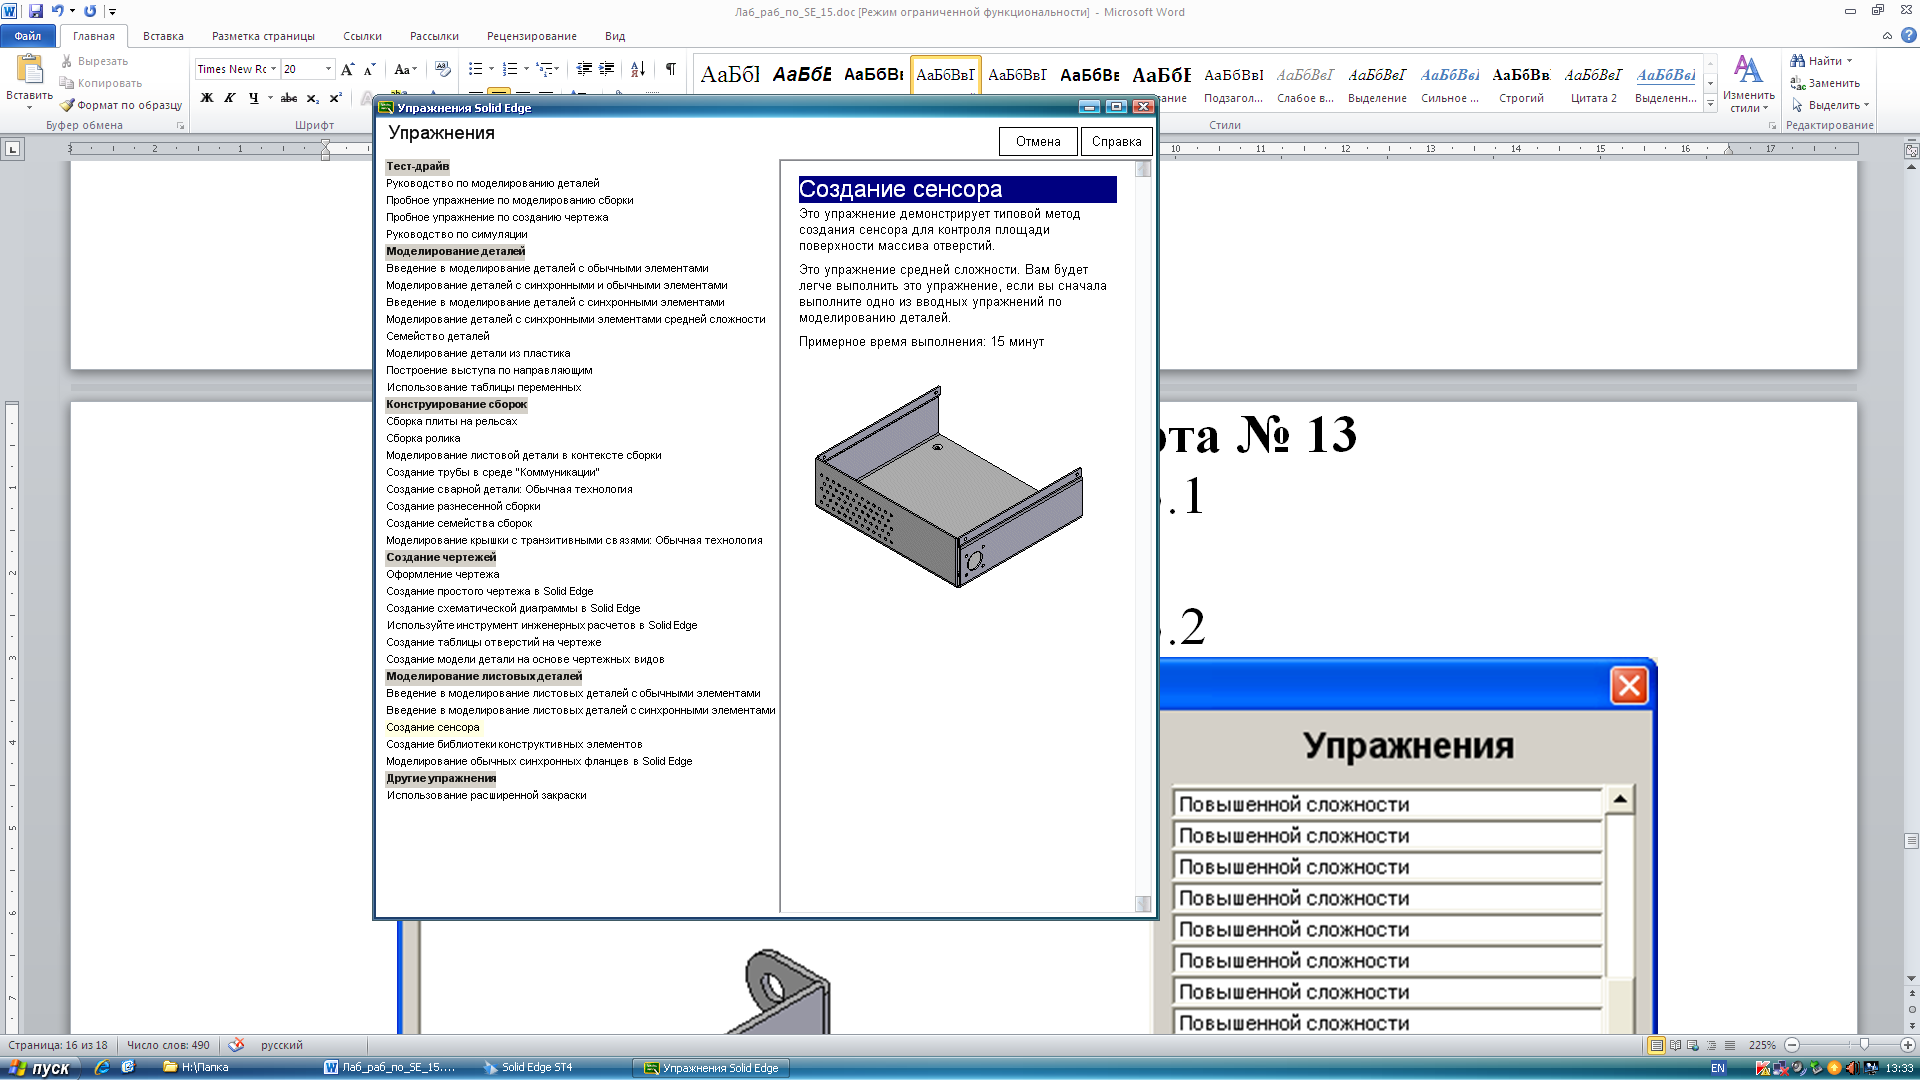This screenshot has height=1080, width=1920.
Task: Toggle show paragraph marks (¶)
Action: coord(671,69)
